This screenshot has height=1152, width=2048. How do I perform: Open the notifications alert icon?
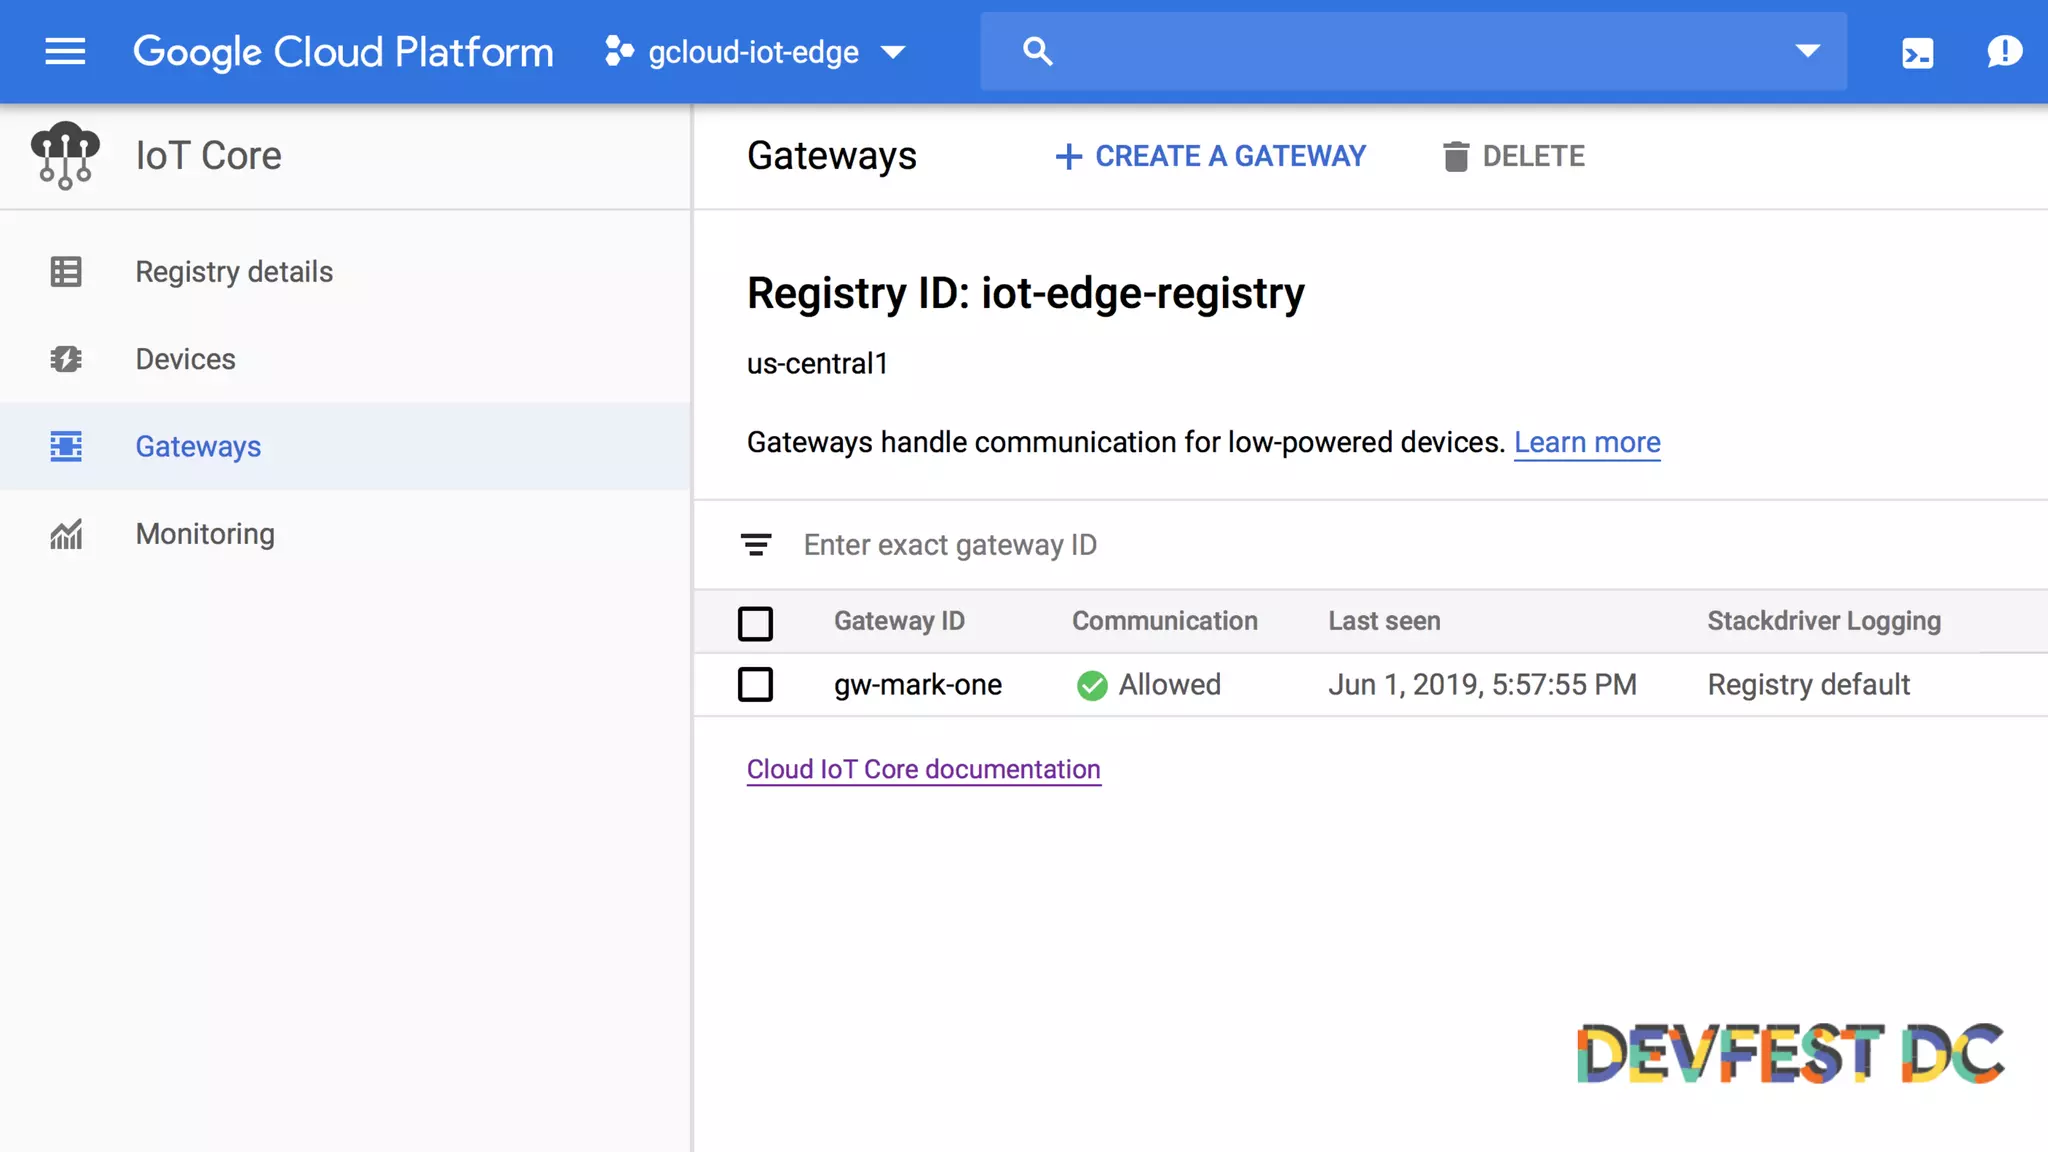tap(2004, 52)
